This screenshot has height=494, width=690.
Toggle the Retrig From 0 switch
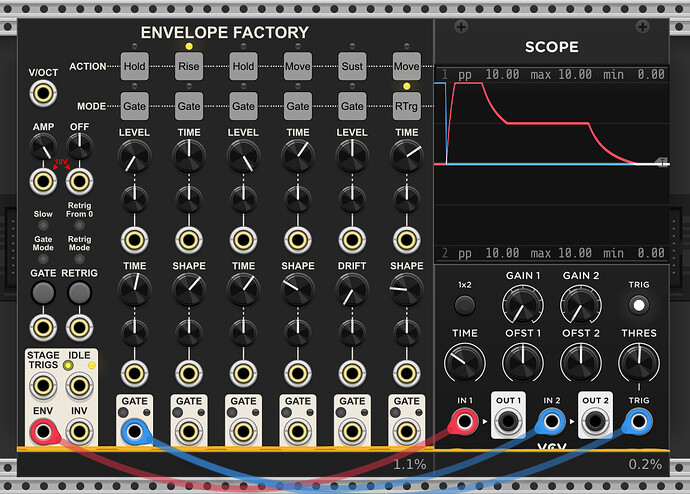coord(79,226)
